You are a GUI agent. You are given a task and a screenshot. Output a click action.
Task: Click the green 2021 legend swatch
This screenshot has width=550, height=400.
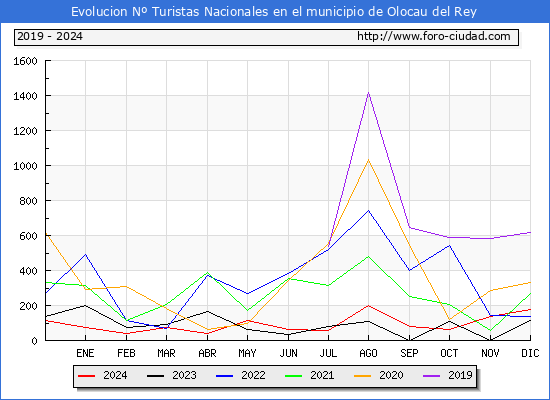[x=294, y=376]
